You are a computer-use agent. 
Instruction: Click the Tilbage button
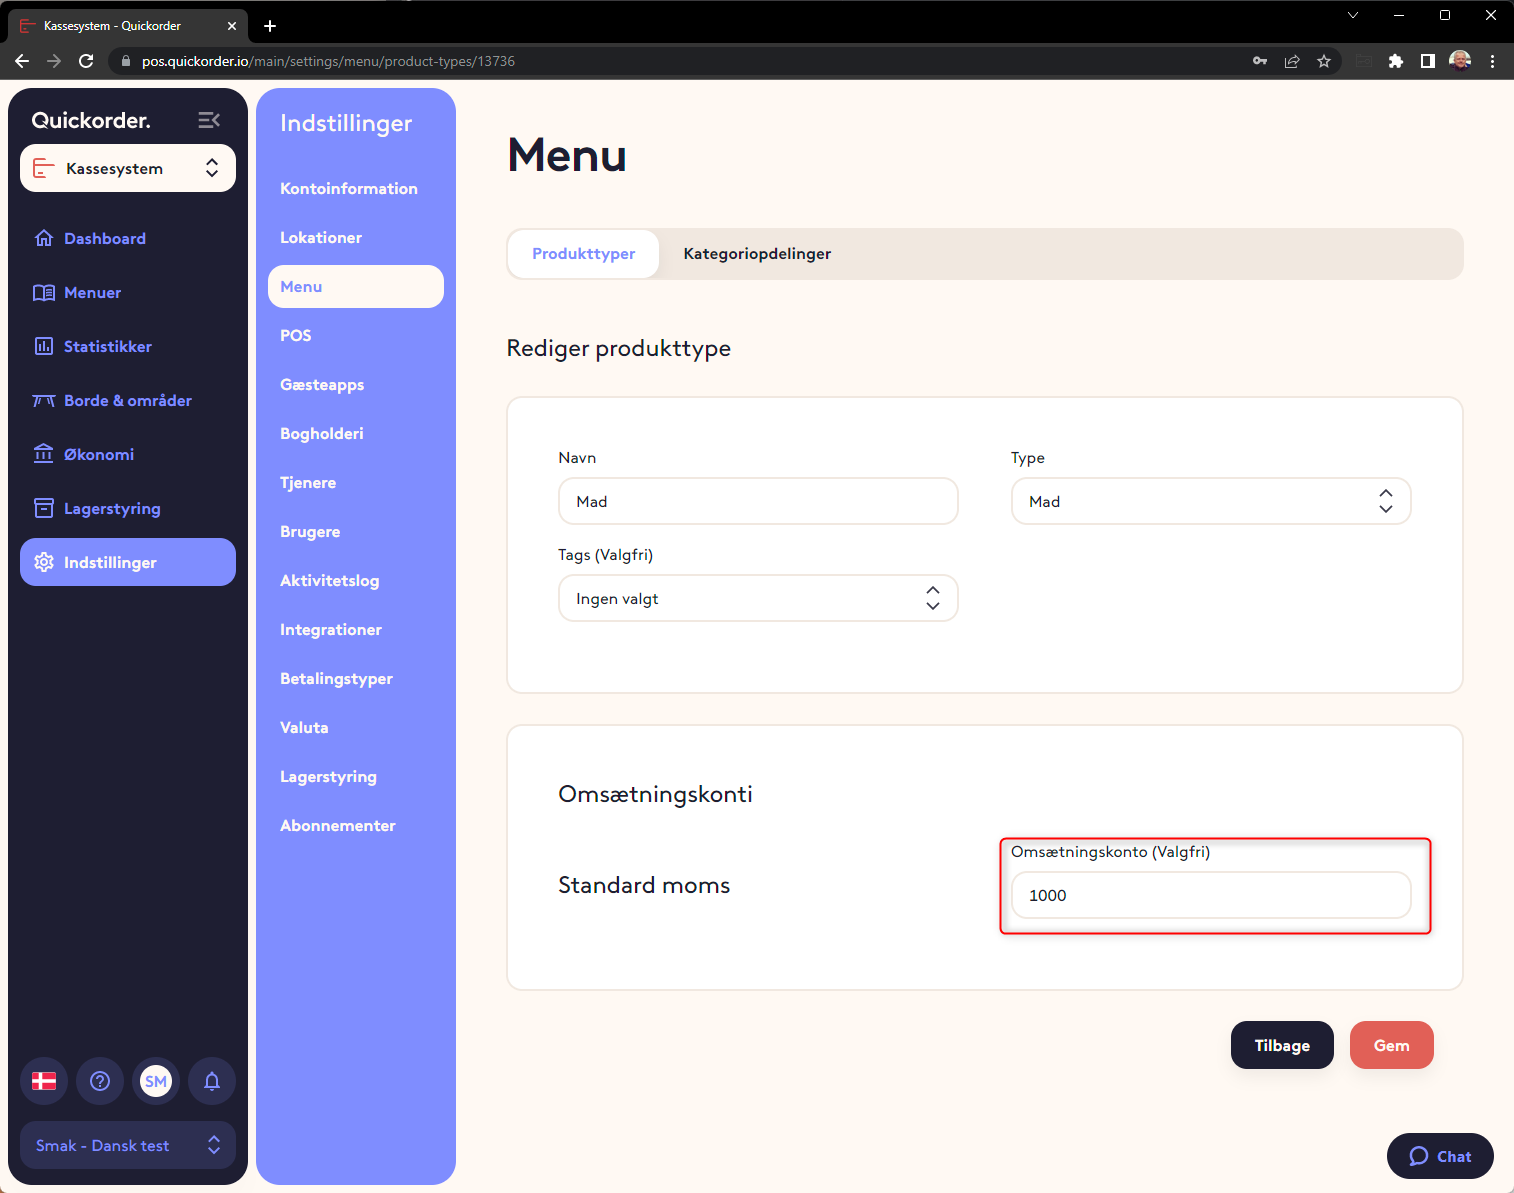(x=1282, y=1045)
